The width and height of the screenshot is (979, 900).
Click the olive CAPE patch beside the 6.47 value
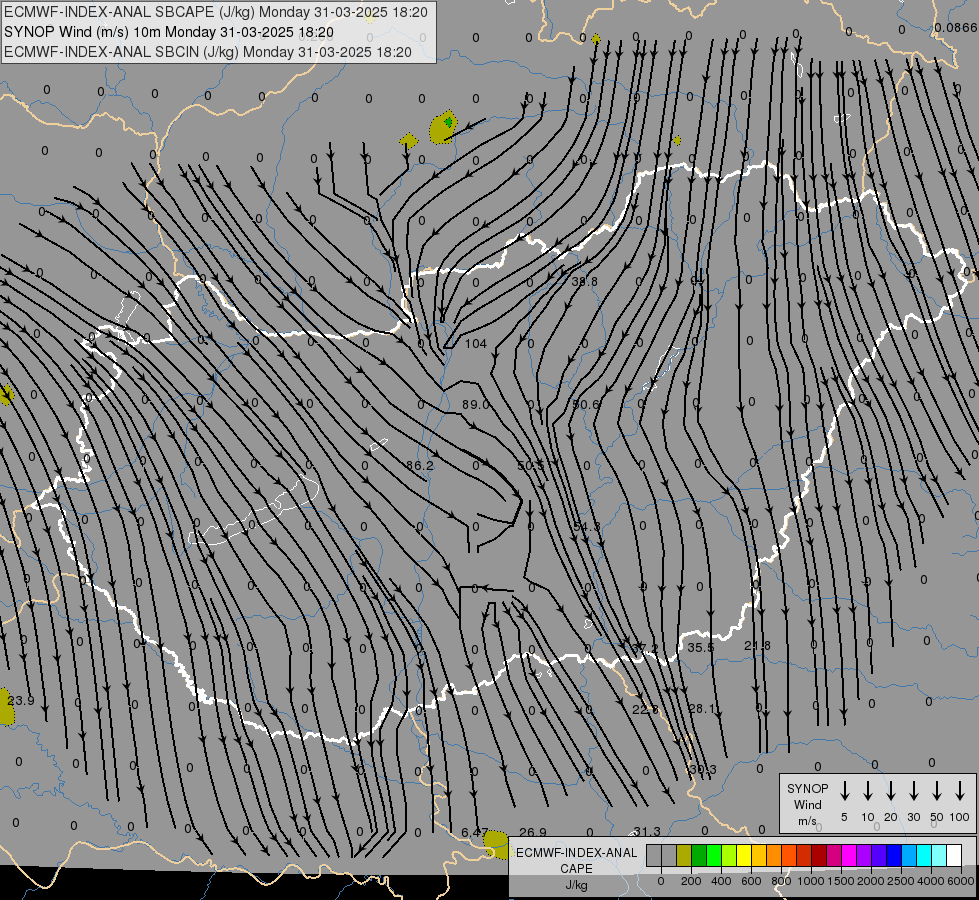click(497, 844)
